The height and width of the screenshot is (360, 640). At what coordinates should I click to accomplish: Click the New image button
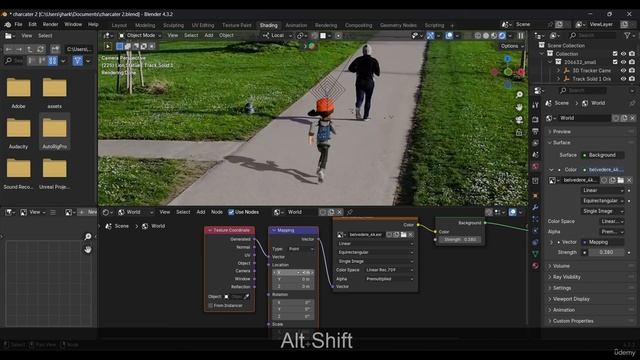pos(88,212)
